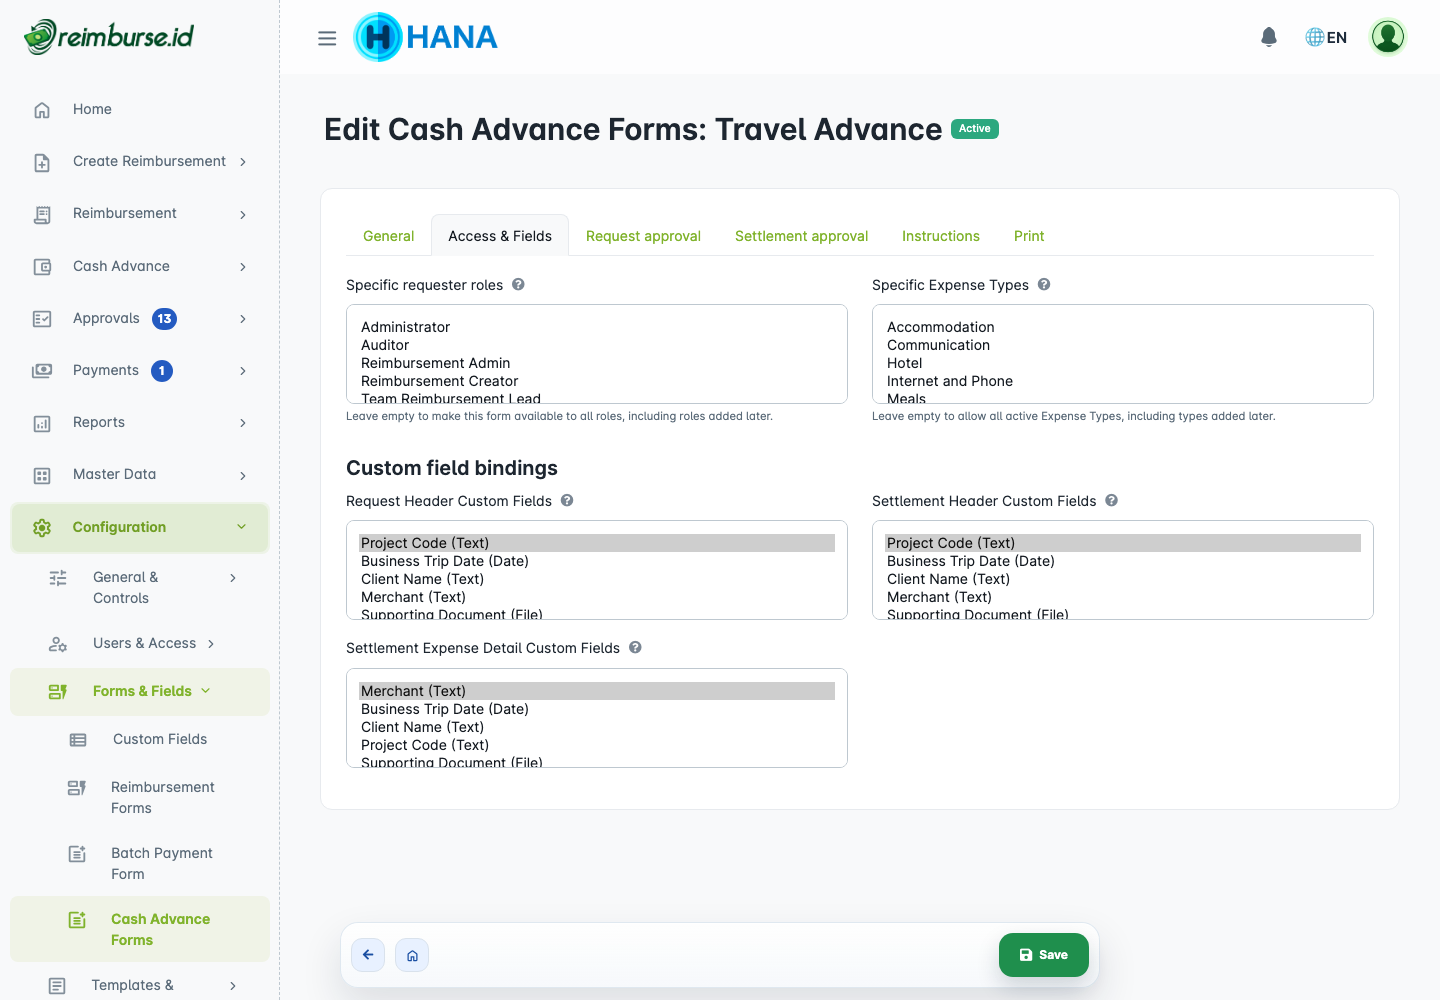Viewport: 1440px width, 1000px height.
Task: Expand the Payments menu chevron
Action: pyautogui.click(x=243, y=370)
